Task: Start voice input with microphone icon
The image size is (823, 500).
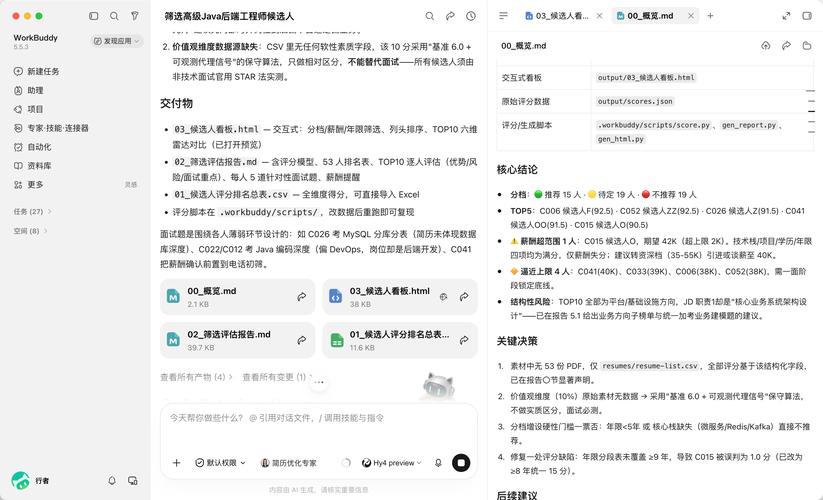Action: coord(438,463)
